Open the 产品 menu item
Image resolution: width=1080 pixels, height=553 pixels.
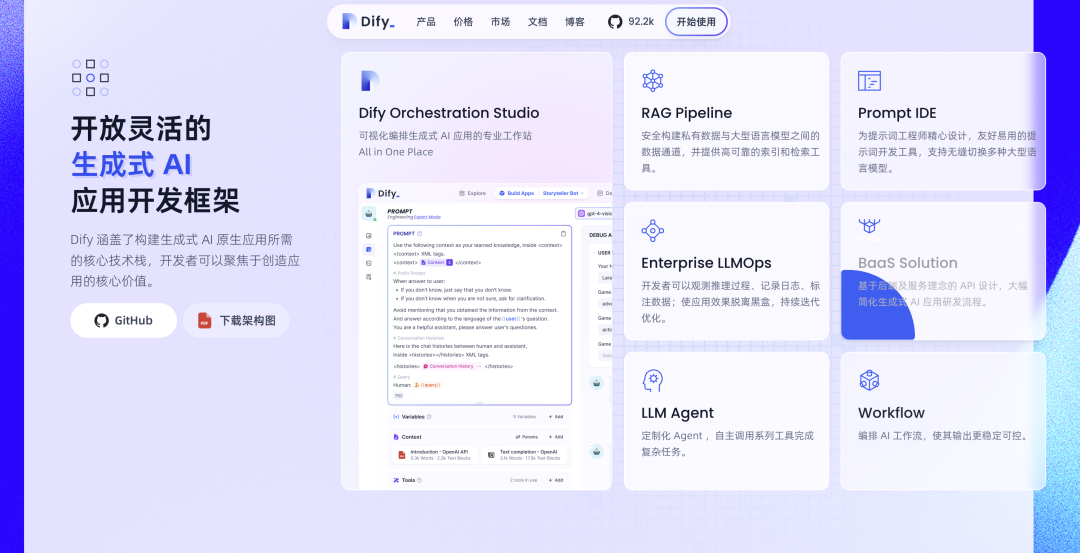426,21
